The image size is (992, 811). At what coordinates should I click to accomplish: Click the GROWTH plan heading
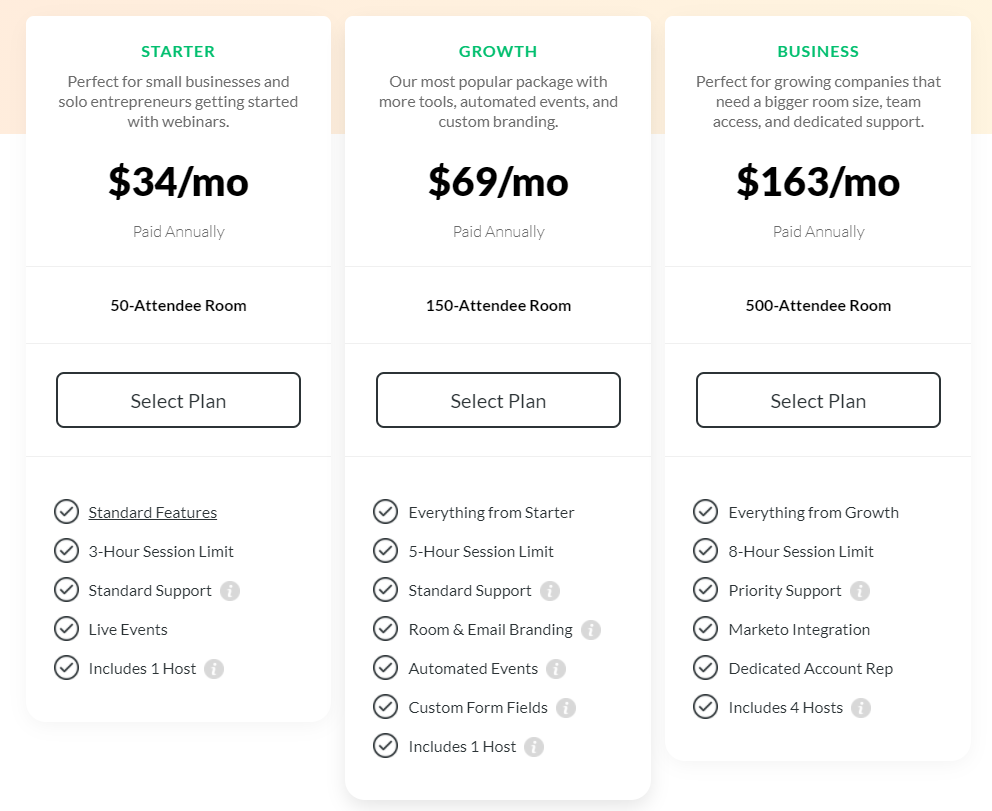[x=498, y=52]
